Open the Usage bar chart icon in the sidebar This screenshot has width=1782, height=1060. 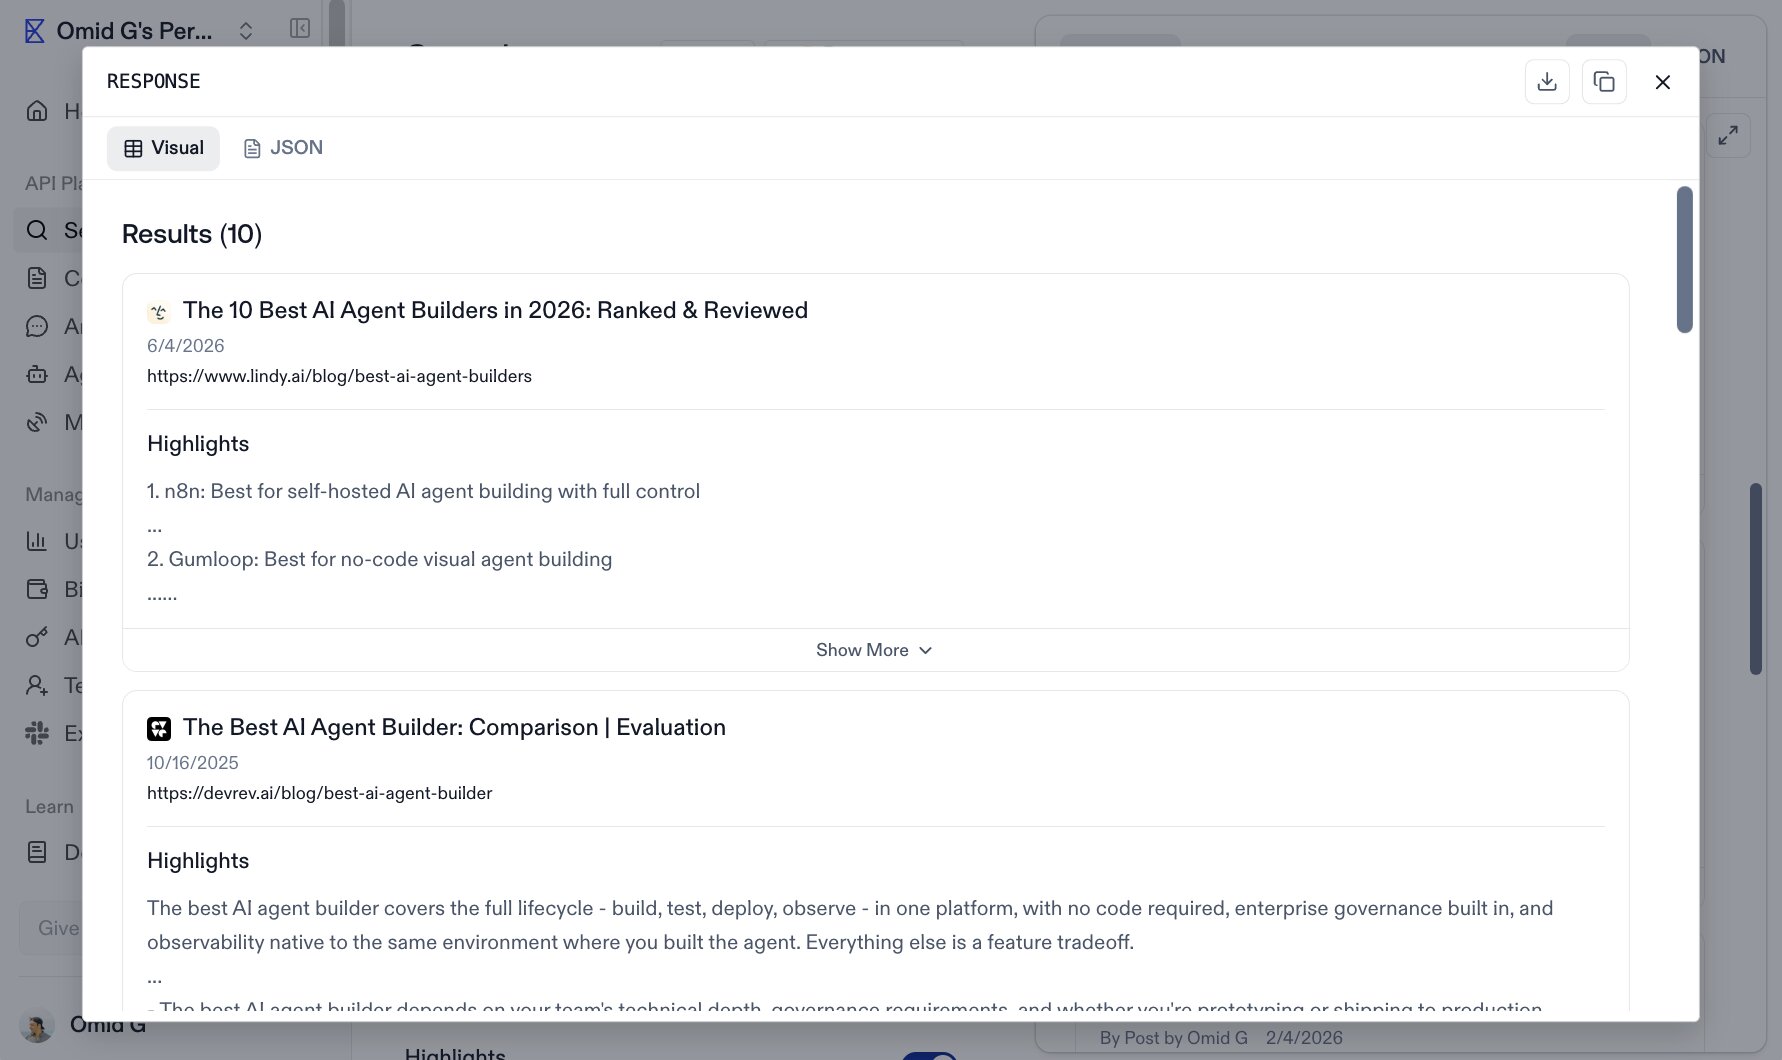37,541
